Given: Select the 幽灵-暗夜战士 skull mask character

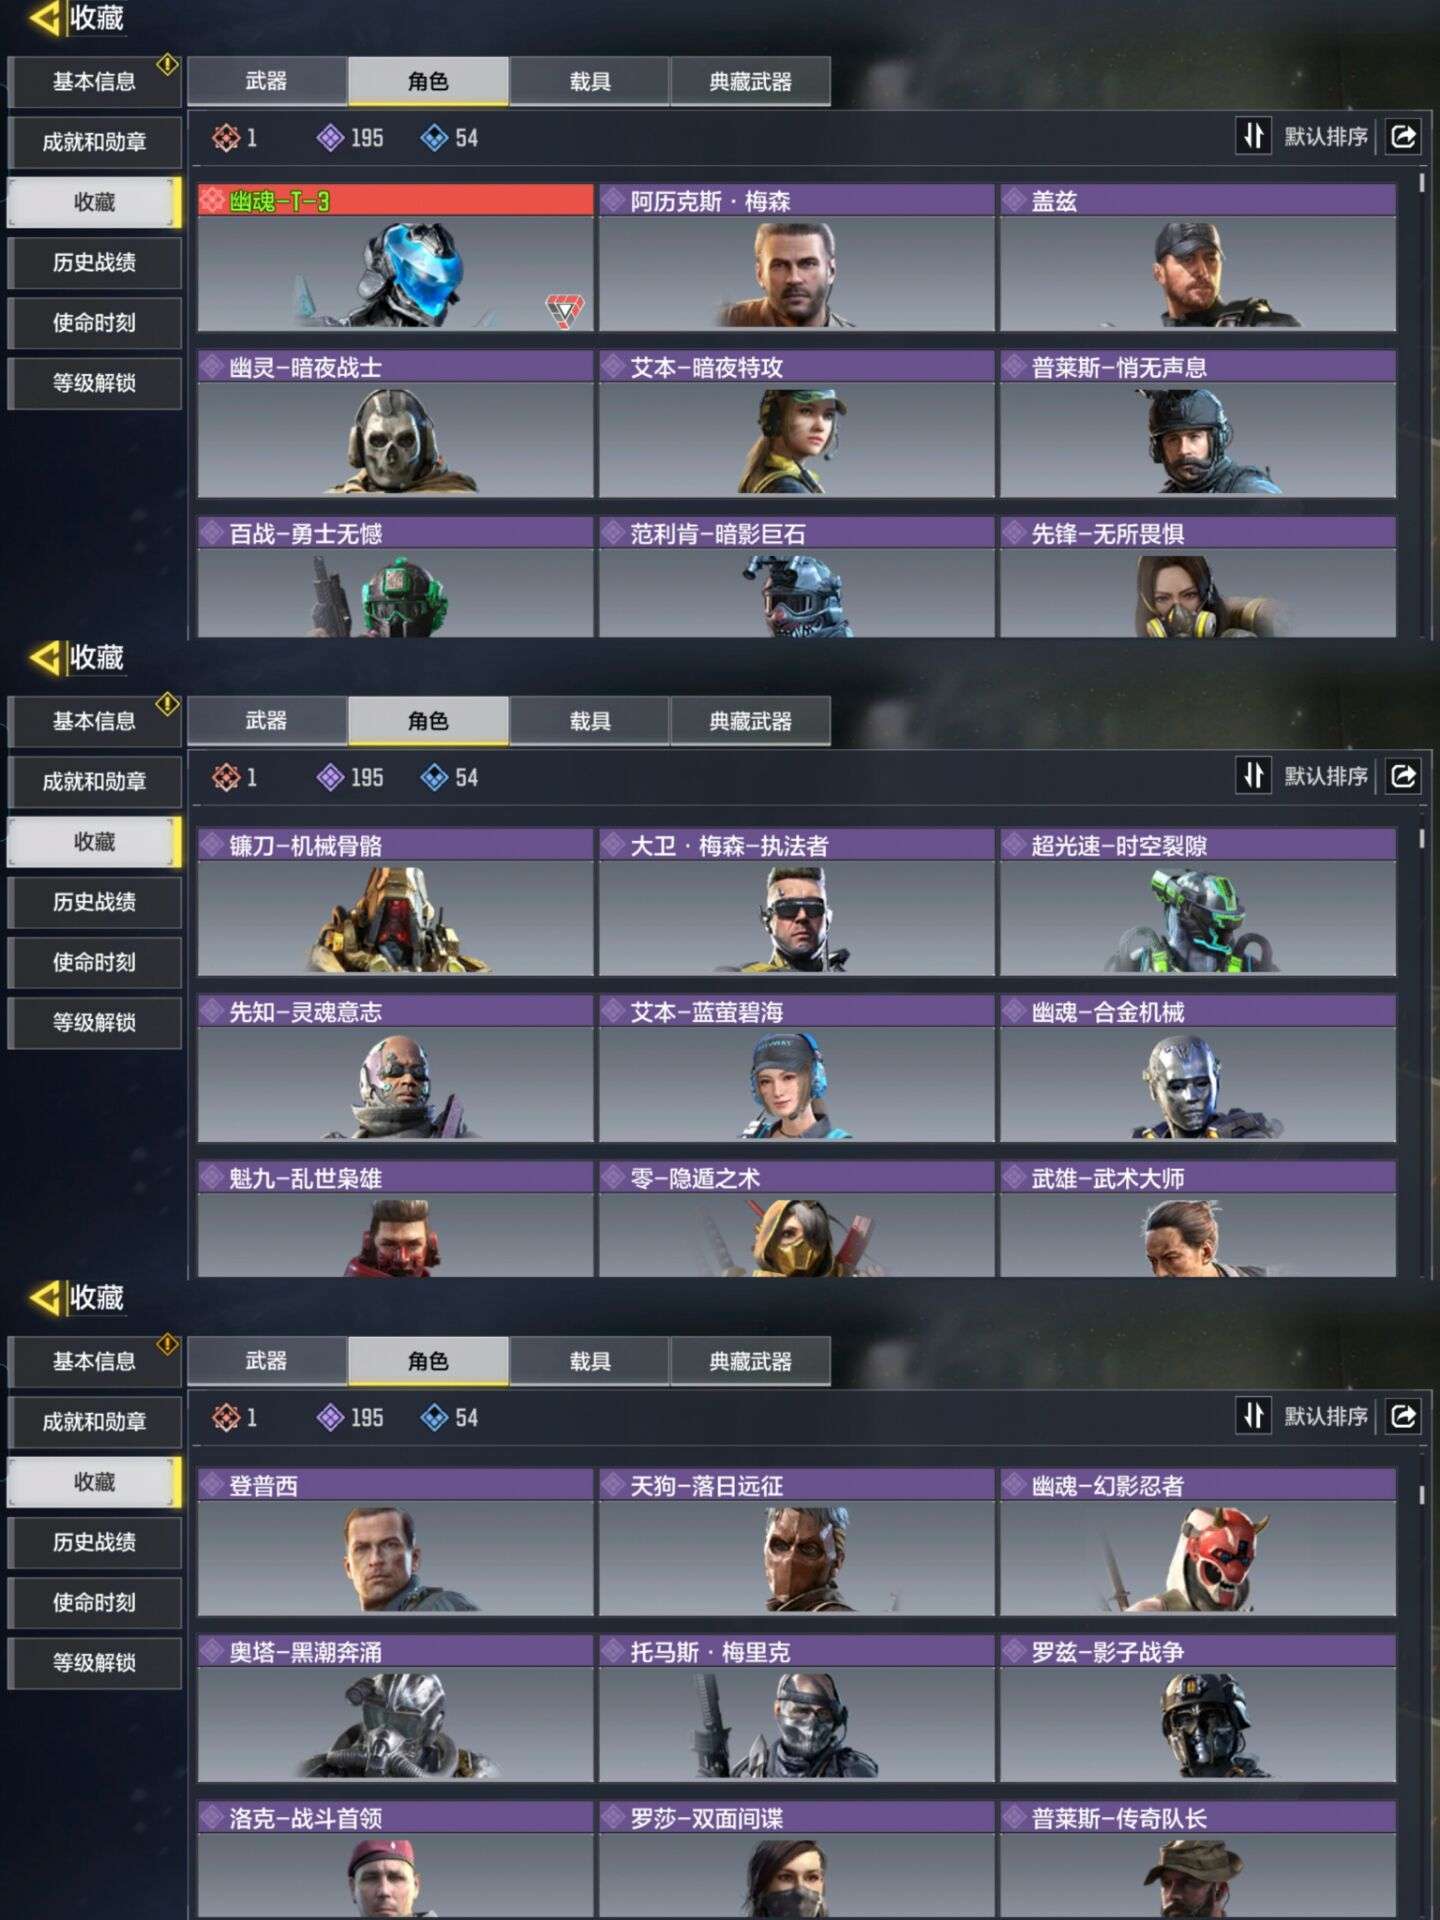Looking at the screenshot, I should click(395, 423).
